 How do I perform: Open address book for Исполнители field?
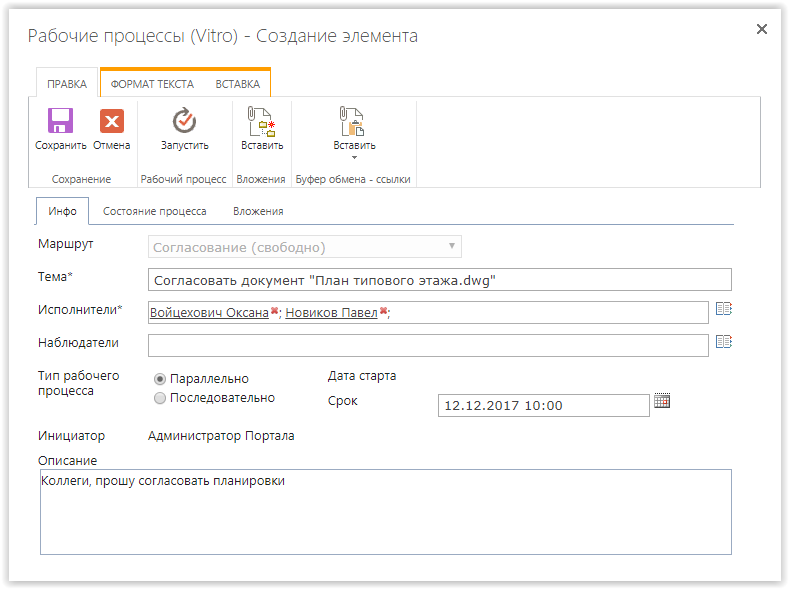(724, 309)
